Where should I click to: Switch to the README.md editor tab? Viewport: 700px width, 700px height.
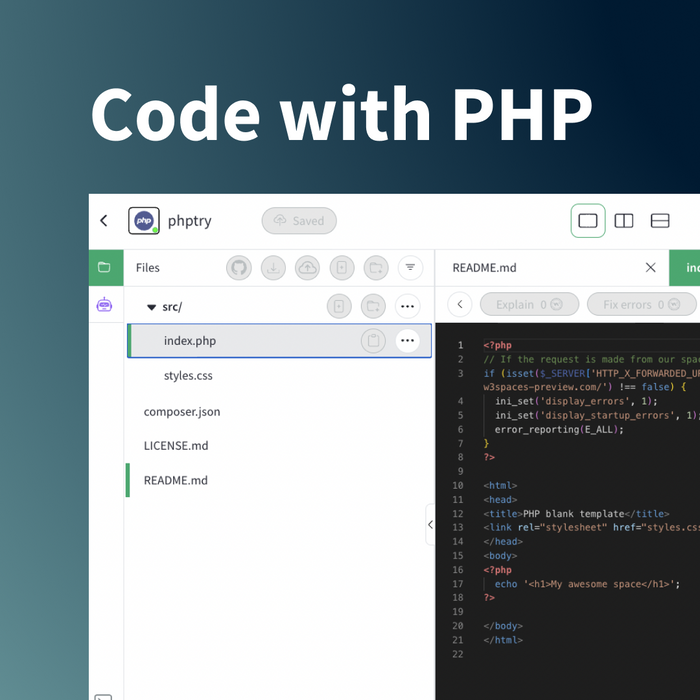pos(485,268)
